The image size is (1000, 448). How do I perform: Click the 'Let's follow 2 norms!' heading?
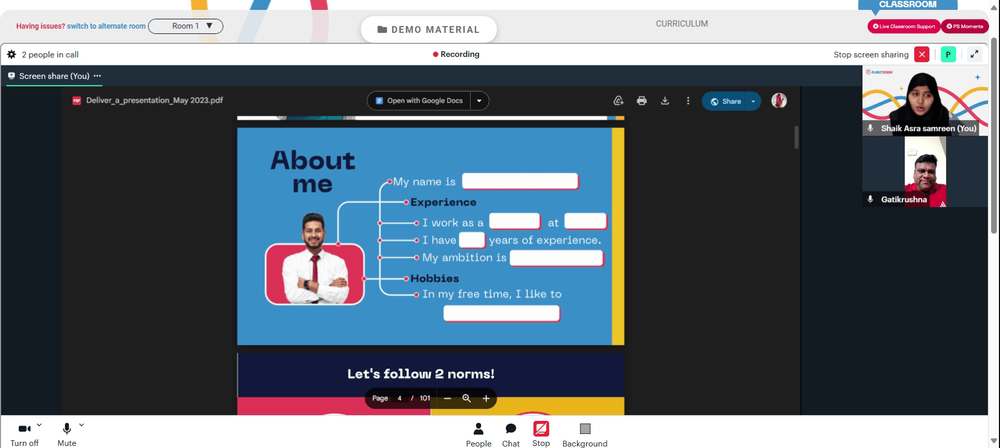point(421,374)
